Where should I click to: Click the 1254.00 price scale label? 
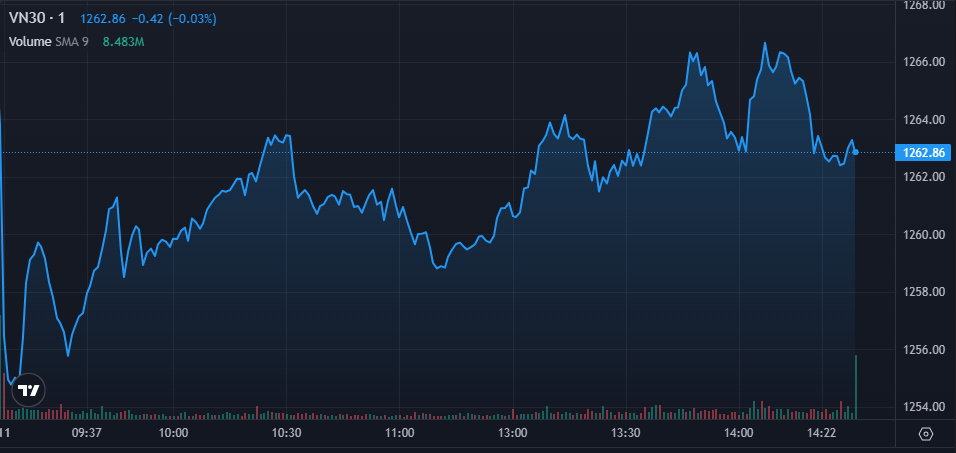tap(924, 407)
